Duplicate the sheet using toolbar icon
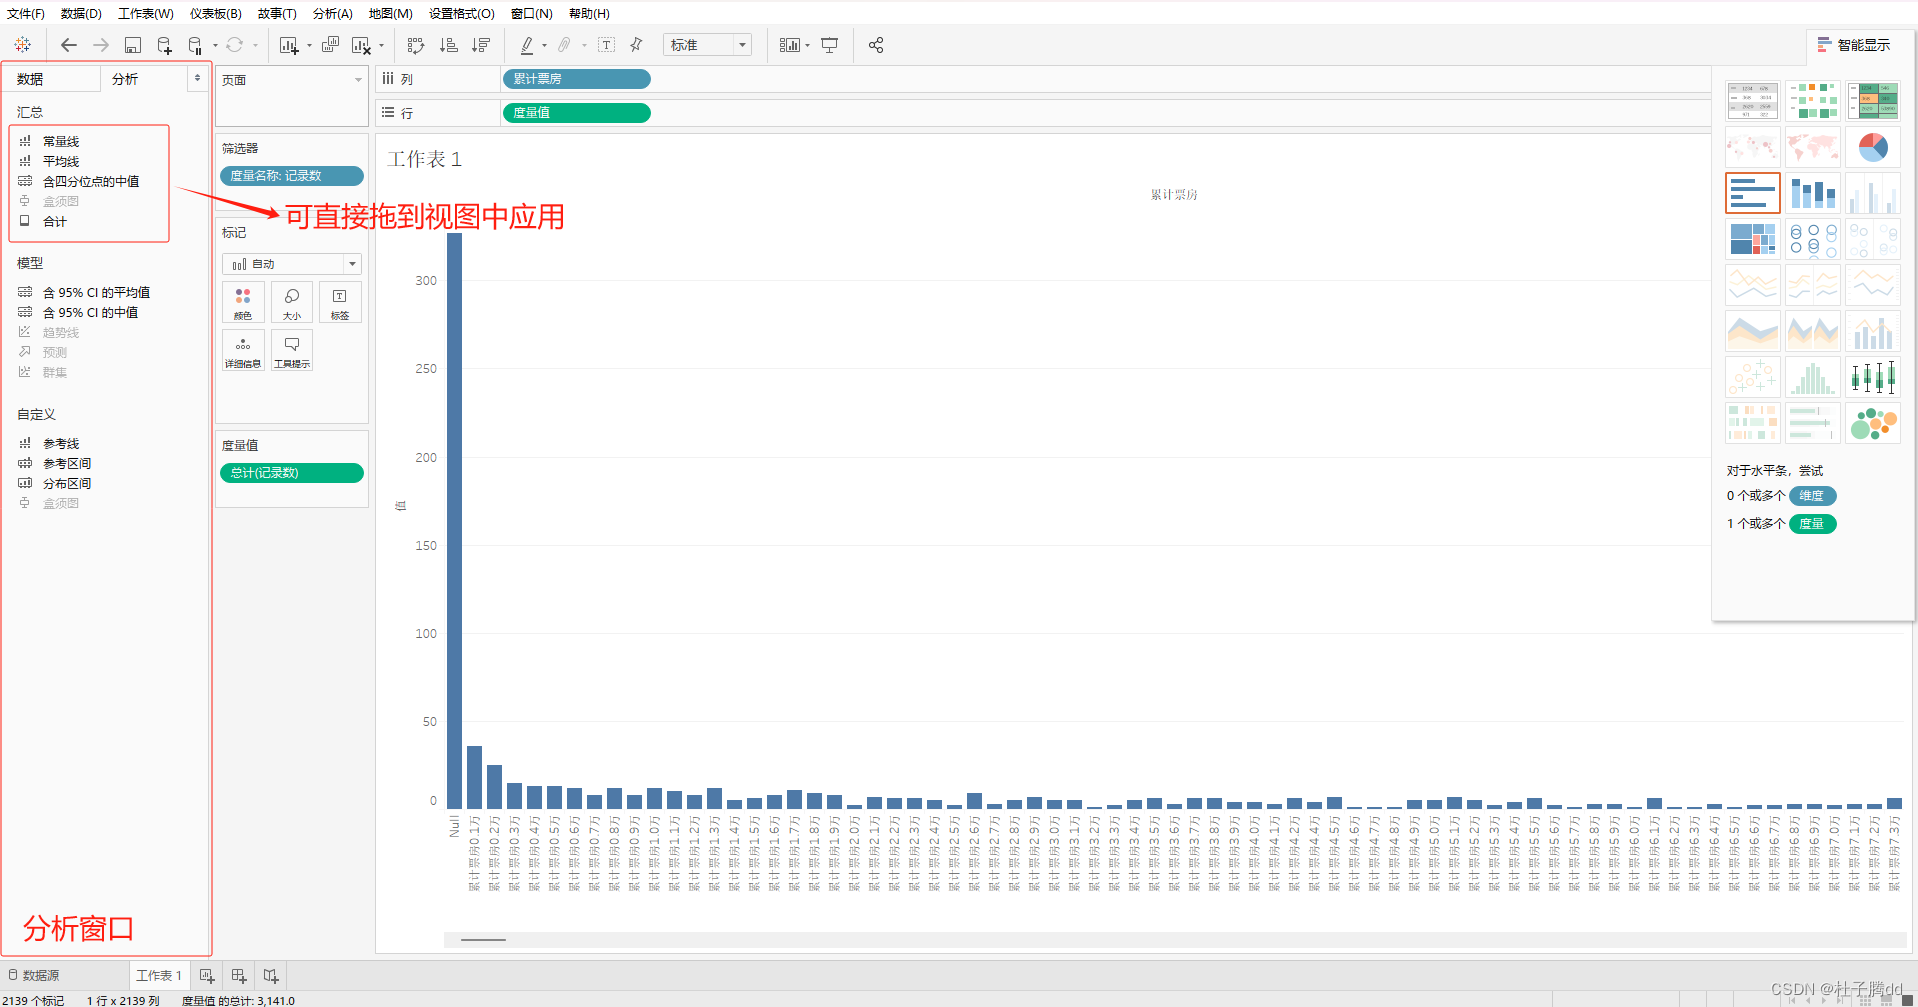The height and width of the screenshot is (1007, 1918). click(x=330, y=45)
